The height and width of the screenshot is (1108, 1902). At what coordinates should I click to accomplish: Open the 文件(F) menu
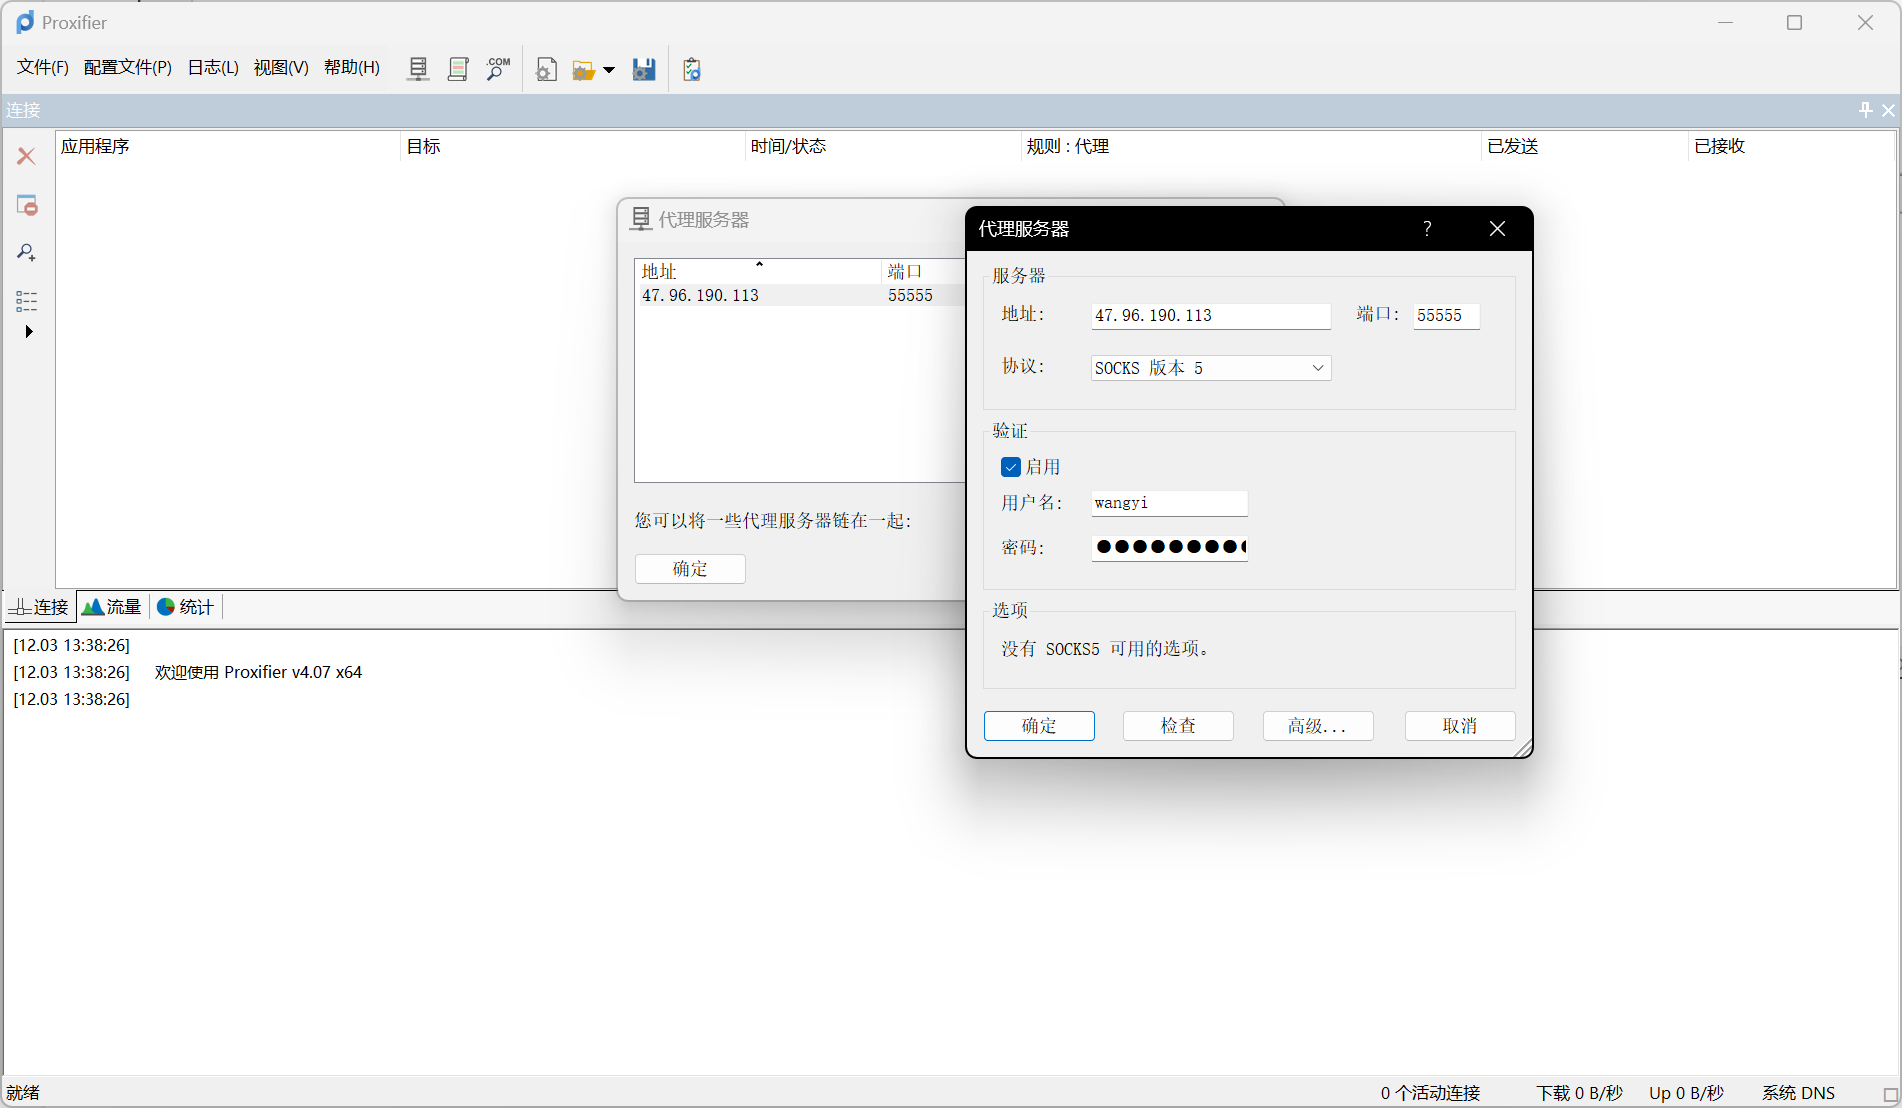[43, 67]
